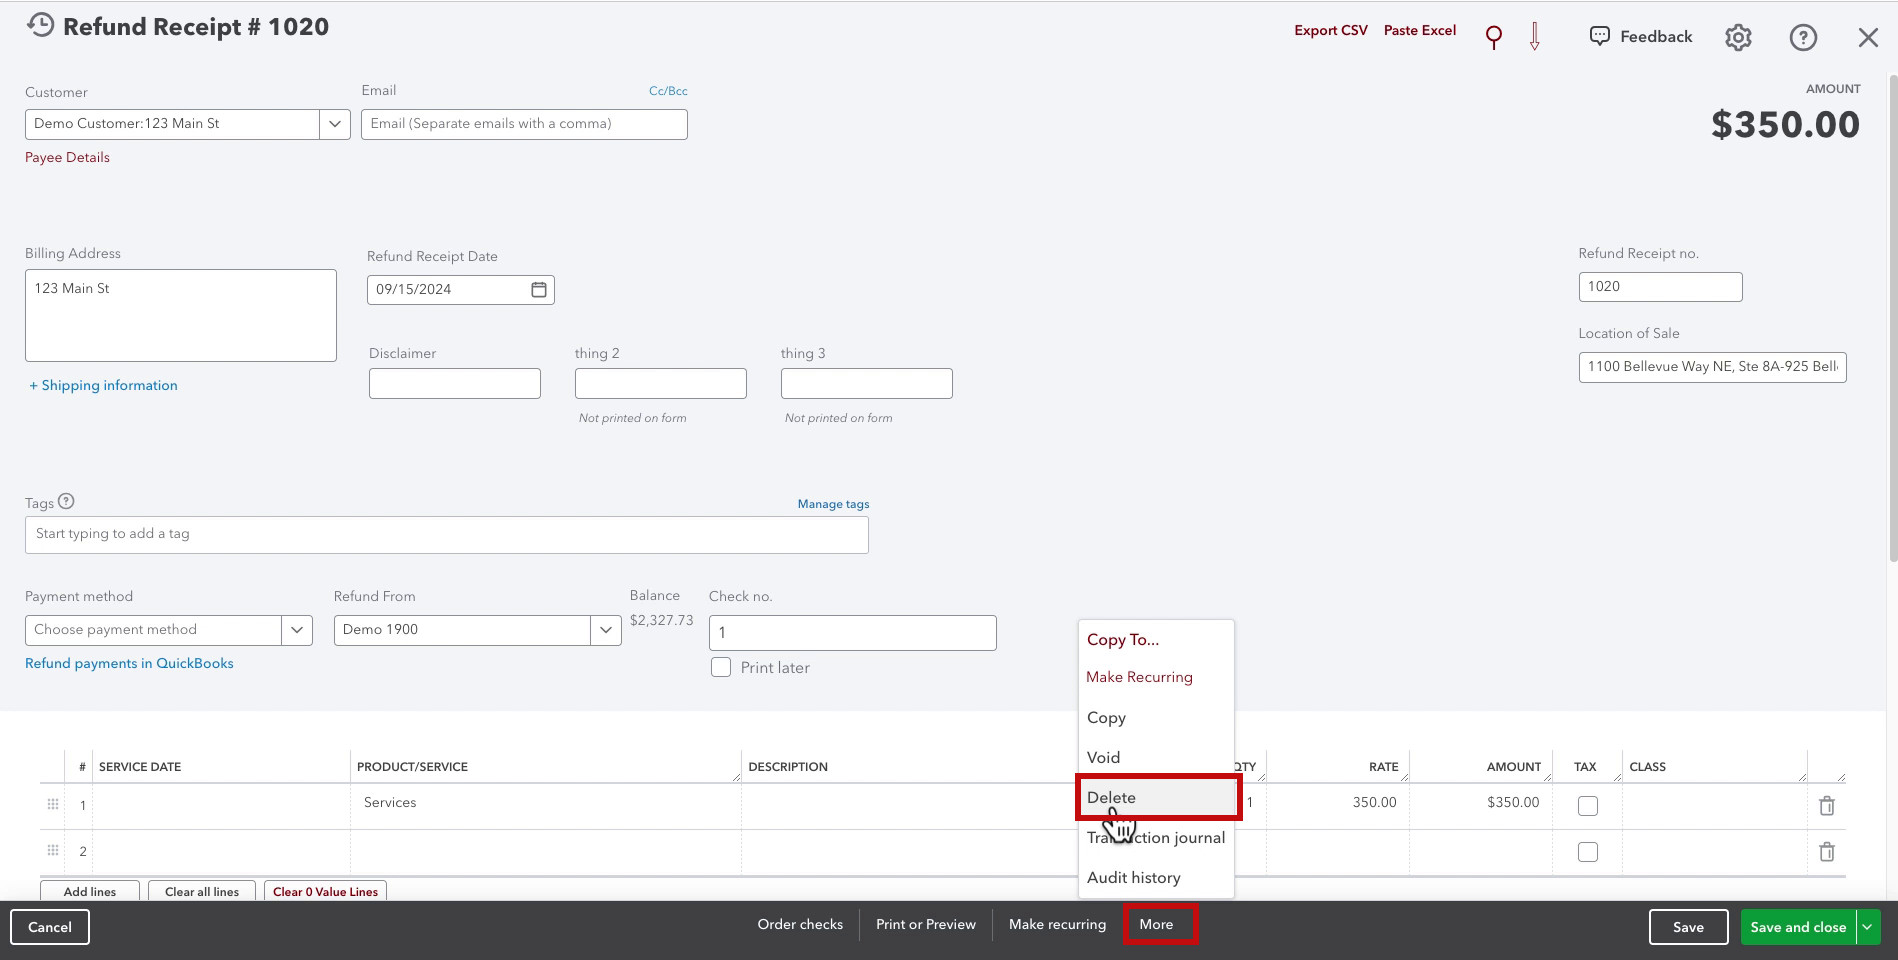Click the Disclaimer input field
1898x960 pixels.
(455, 383)
